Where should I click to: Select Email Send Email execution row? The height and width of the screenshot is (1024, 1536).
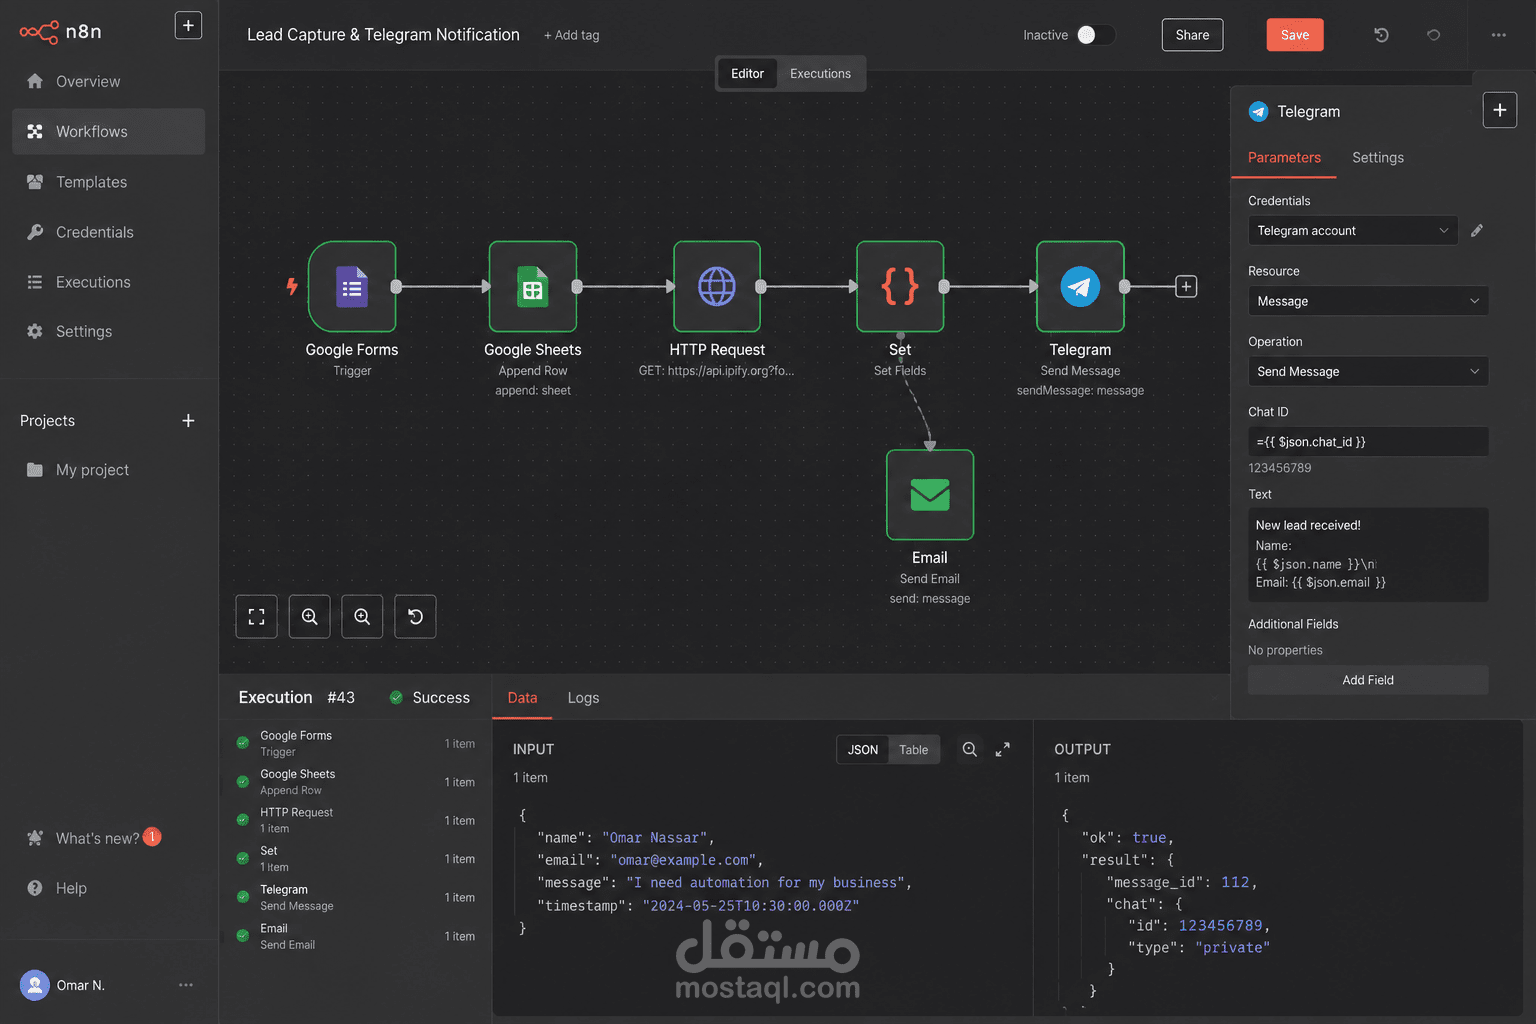pos(355,936)
